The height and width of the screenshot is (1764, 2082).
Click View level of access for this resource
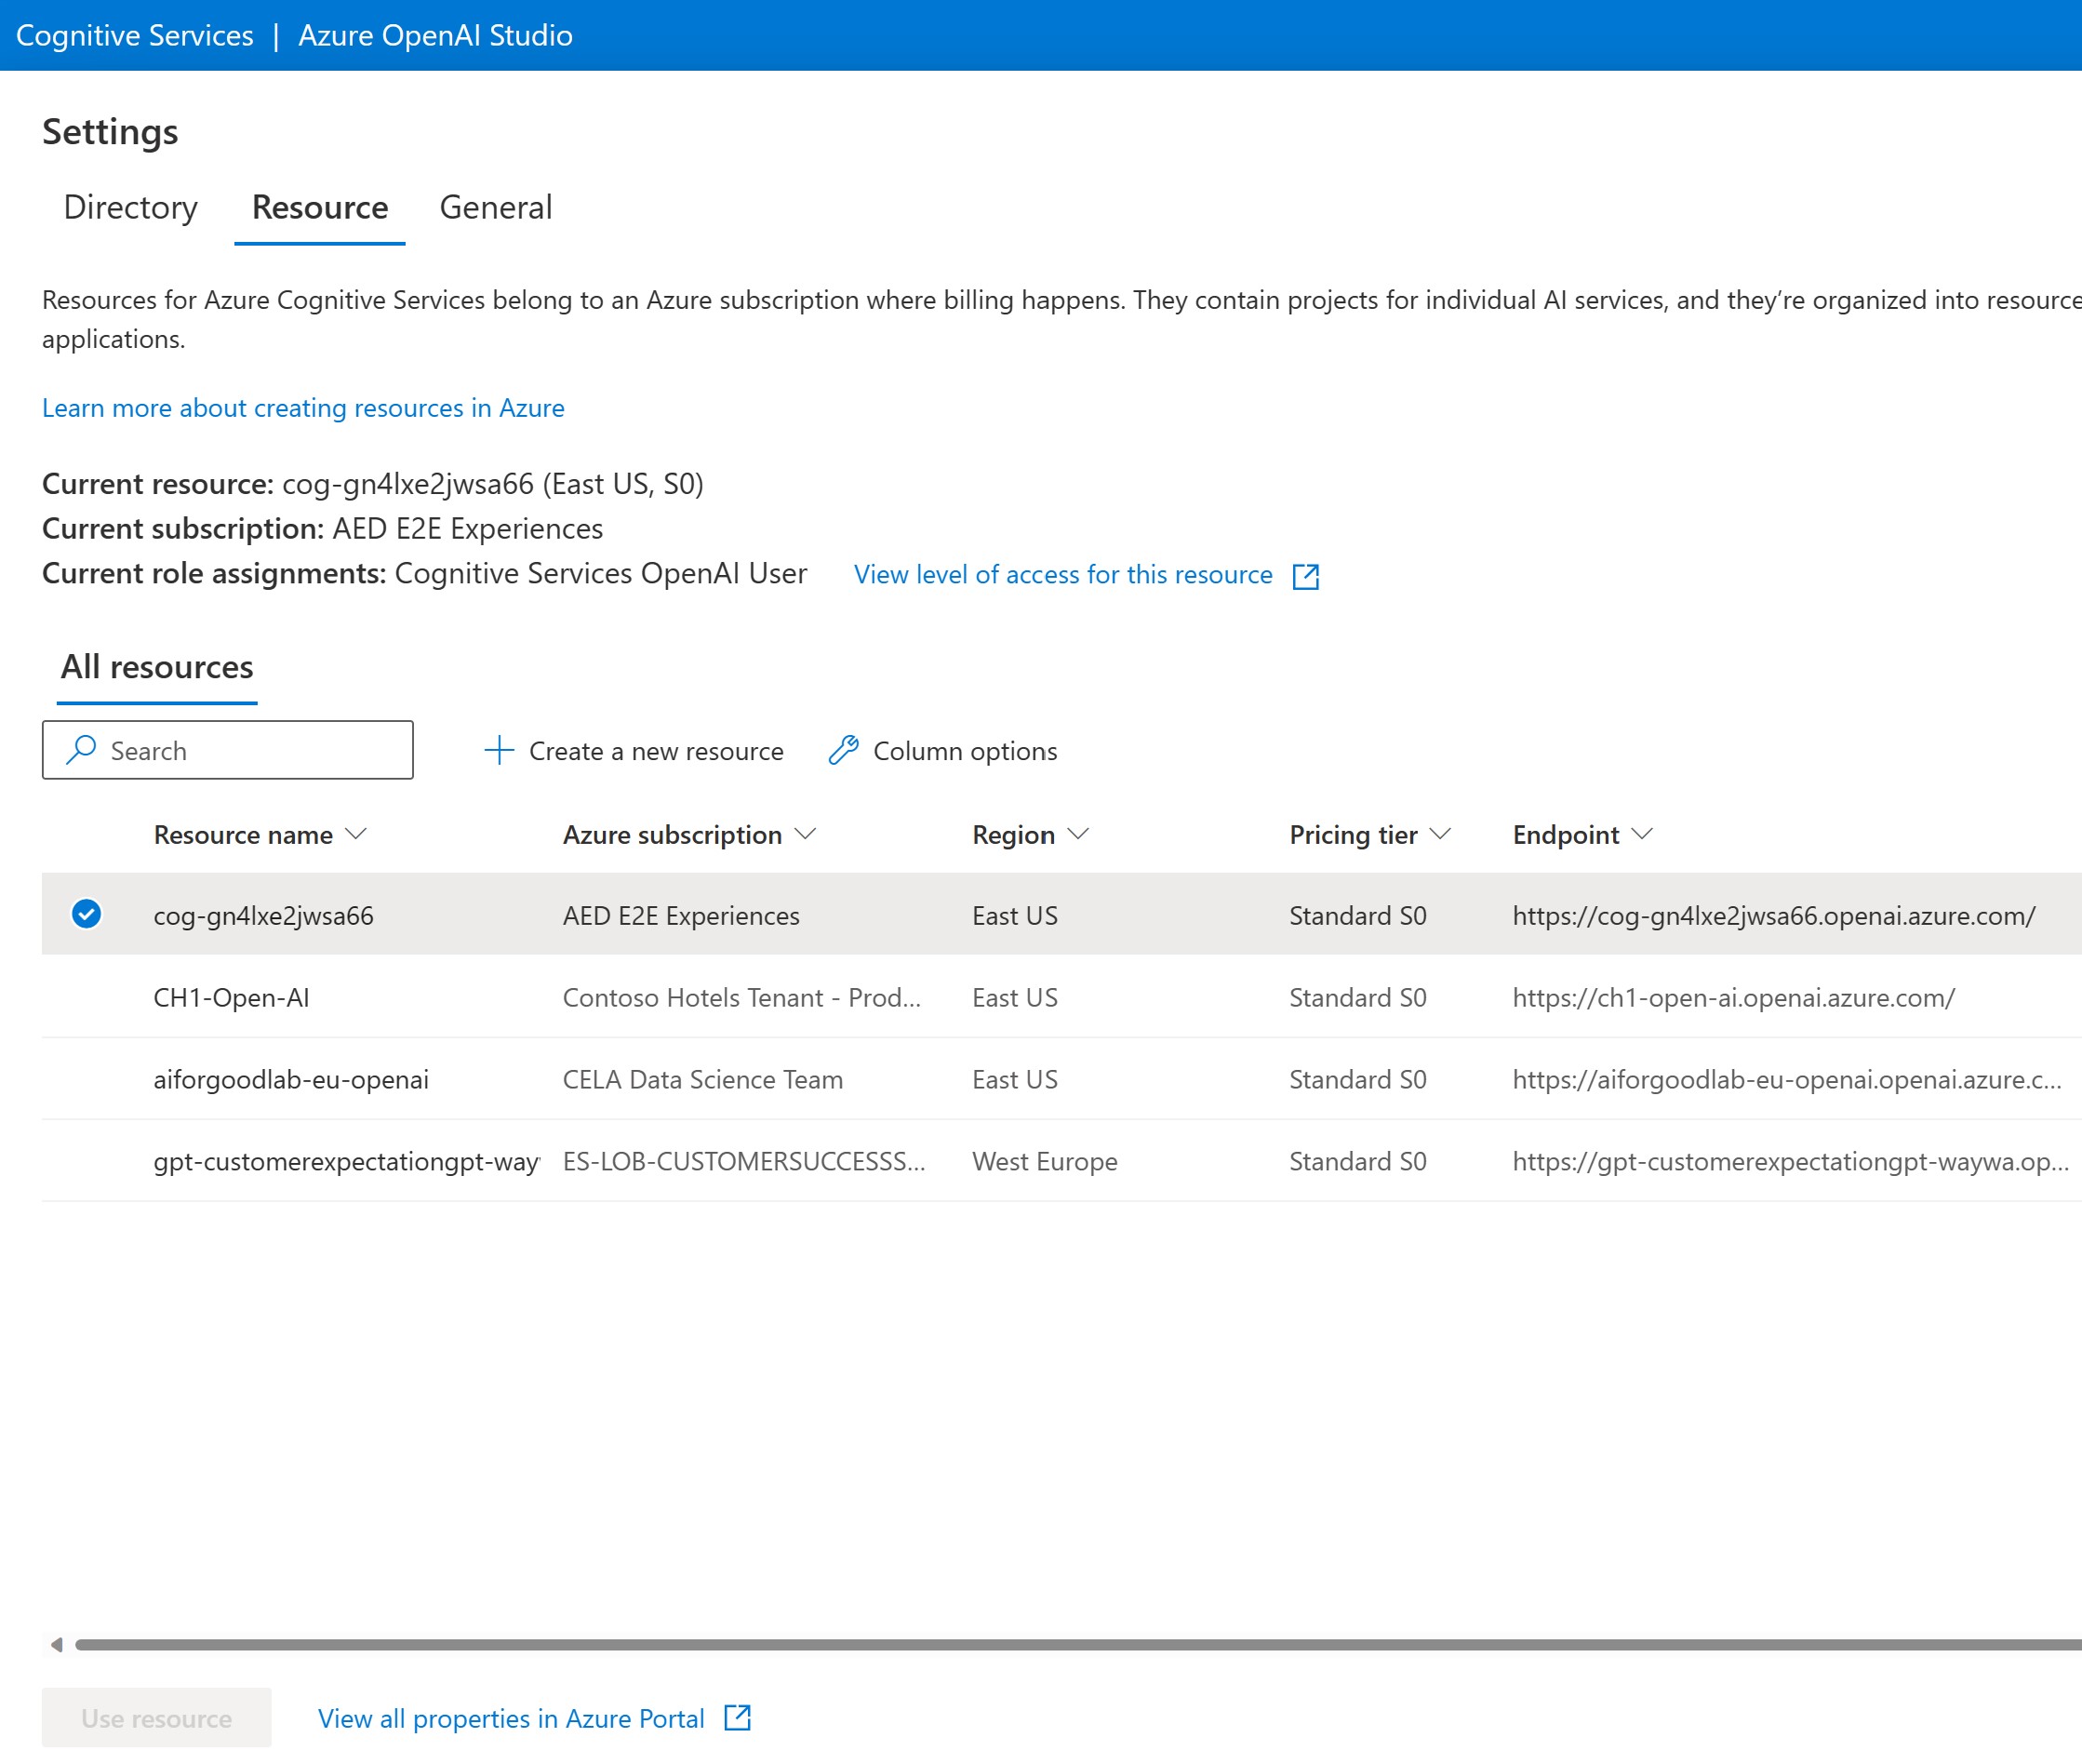pyautogui.click(x=1062, y=575)
